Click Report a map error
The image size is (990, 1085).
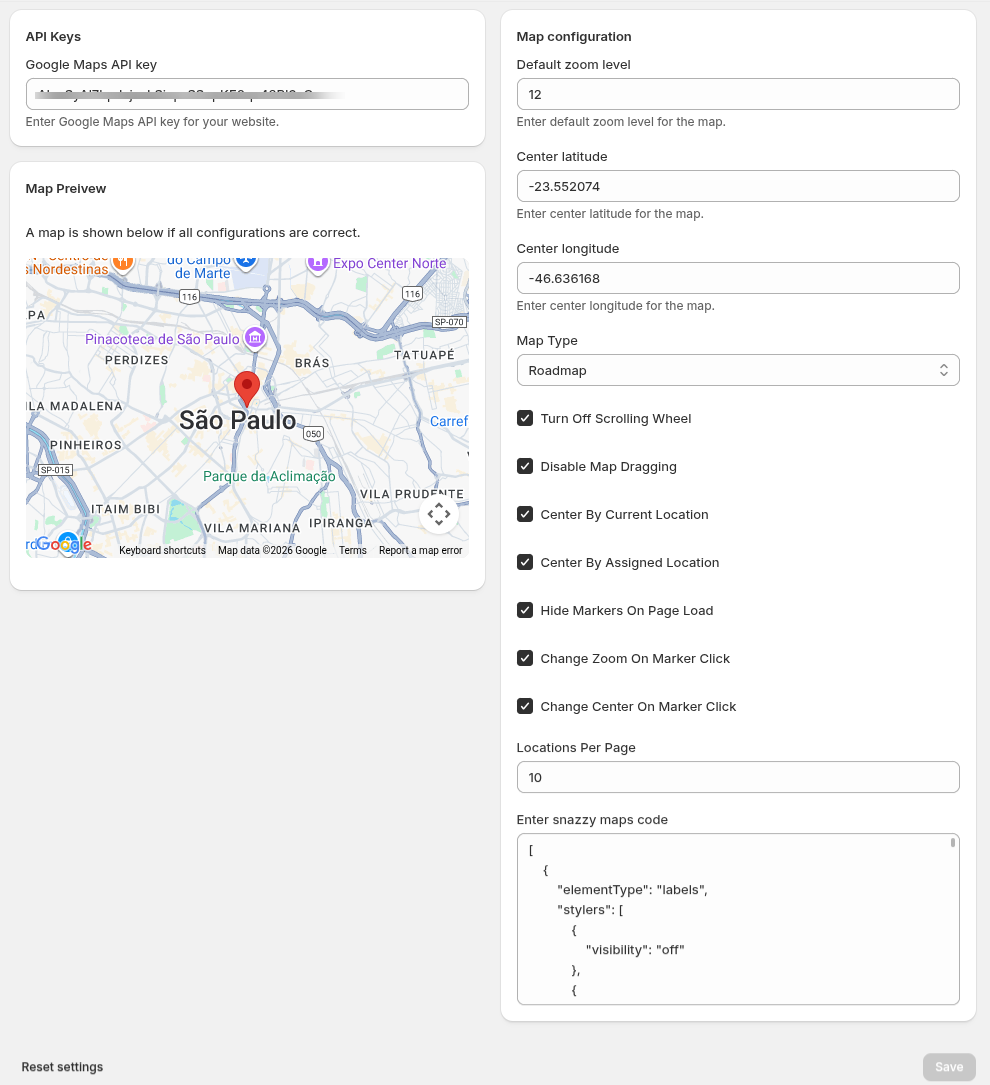coord(420,550)
